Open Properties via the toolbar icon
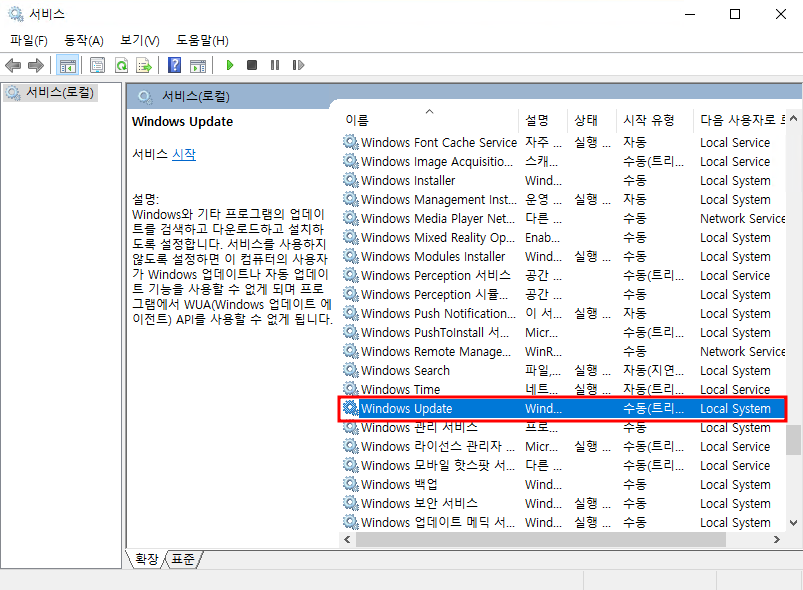803x590 pixels. coord(97,65)
